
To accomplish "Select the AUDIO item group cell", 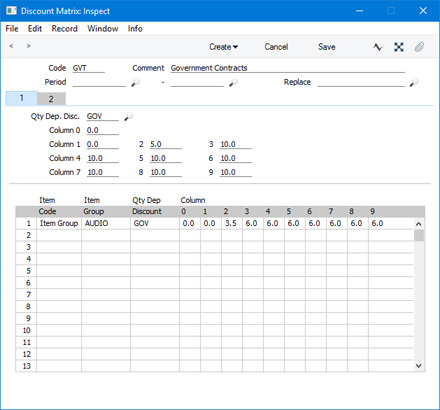I will [106, 223].
